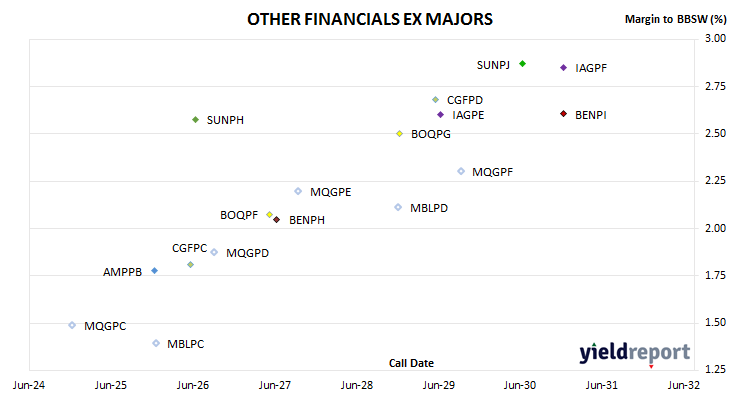Select the red BENPI data point

[x=563, y=114]
